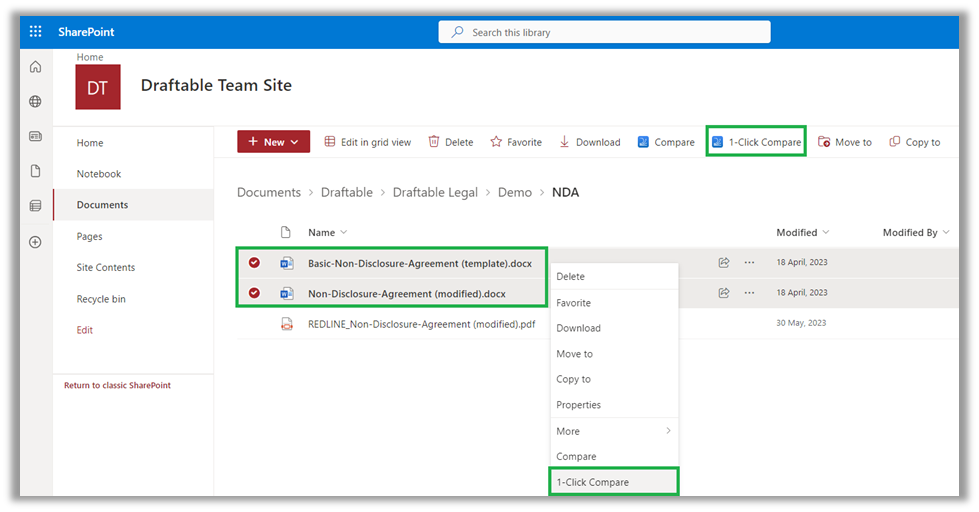Choose Favorite in the context menu
This screenshot has width=979, height=512.
click(614, 303)
